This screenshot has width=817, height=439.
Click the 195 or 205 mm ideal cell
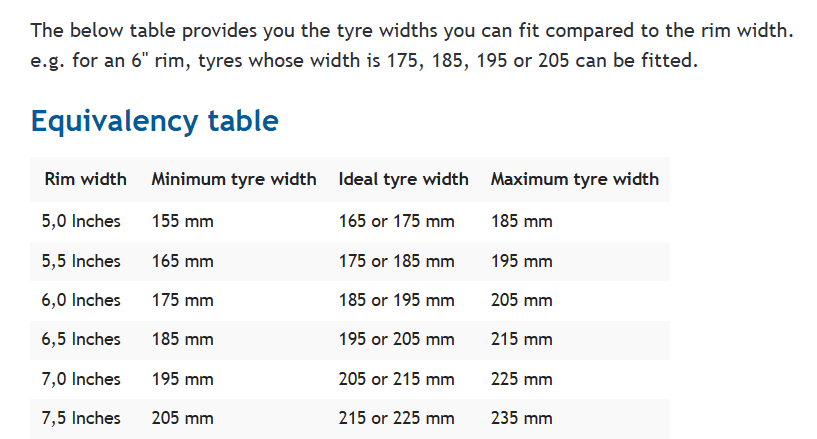click(x=396, y=339)
